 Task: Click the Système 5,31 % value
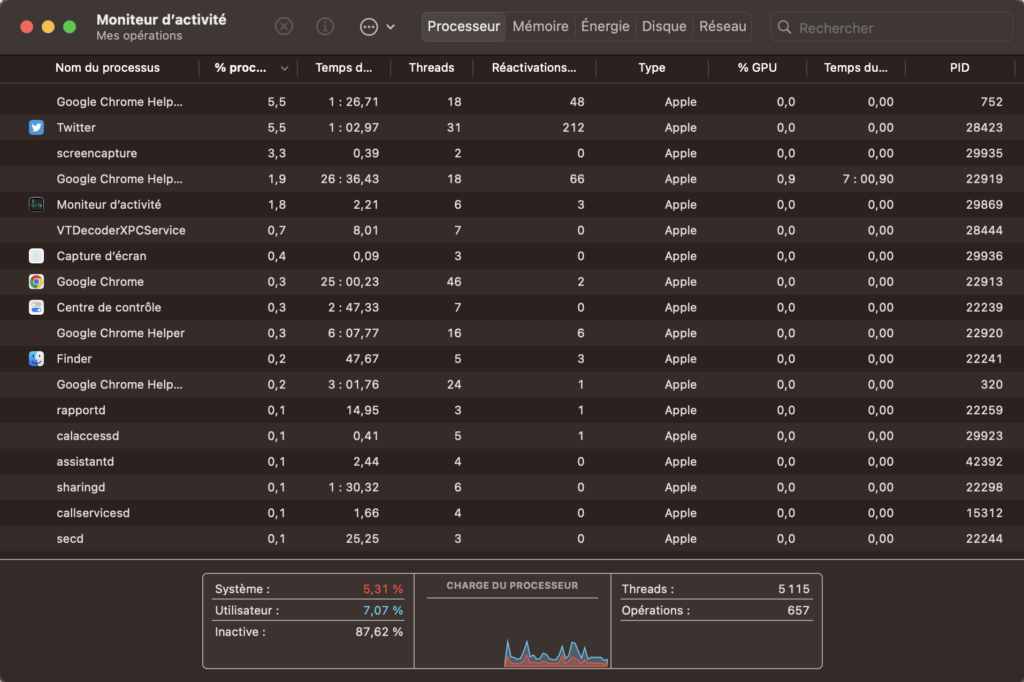pyautogui.click(x=383, y=589)
